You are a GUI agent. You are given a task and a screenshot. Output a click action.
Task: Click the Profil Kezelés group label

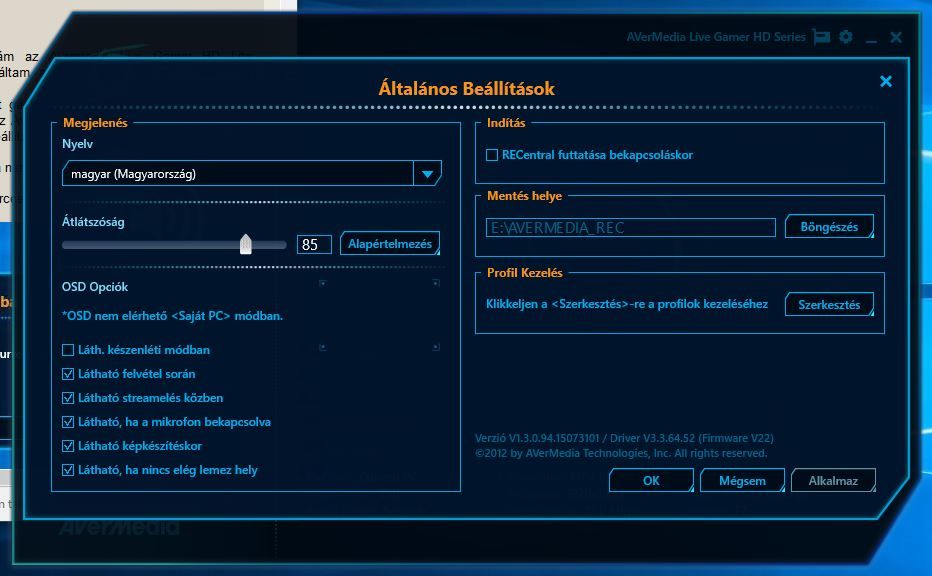coord(525,272)
